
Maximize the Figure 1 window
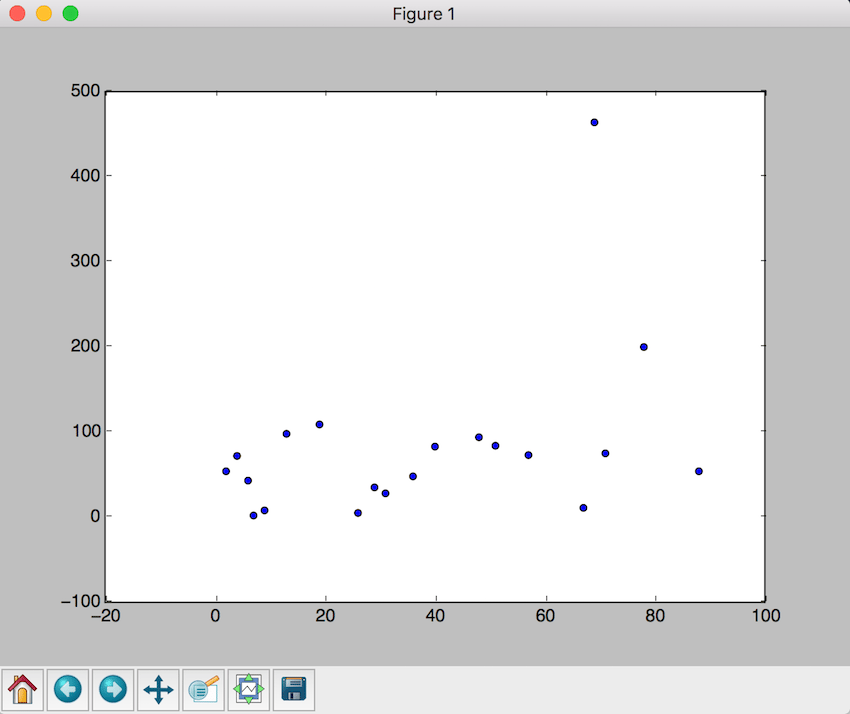(x=70, y=14)
